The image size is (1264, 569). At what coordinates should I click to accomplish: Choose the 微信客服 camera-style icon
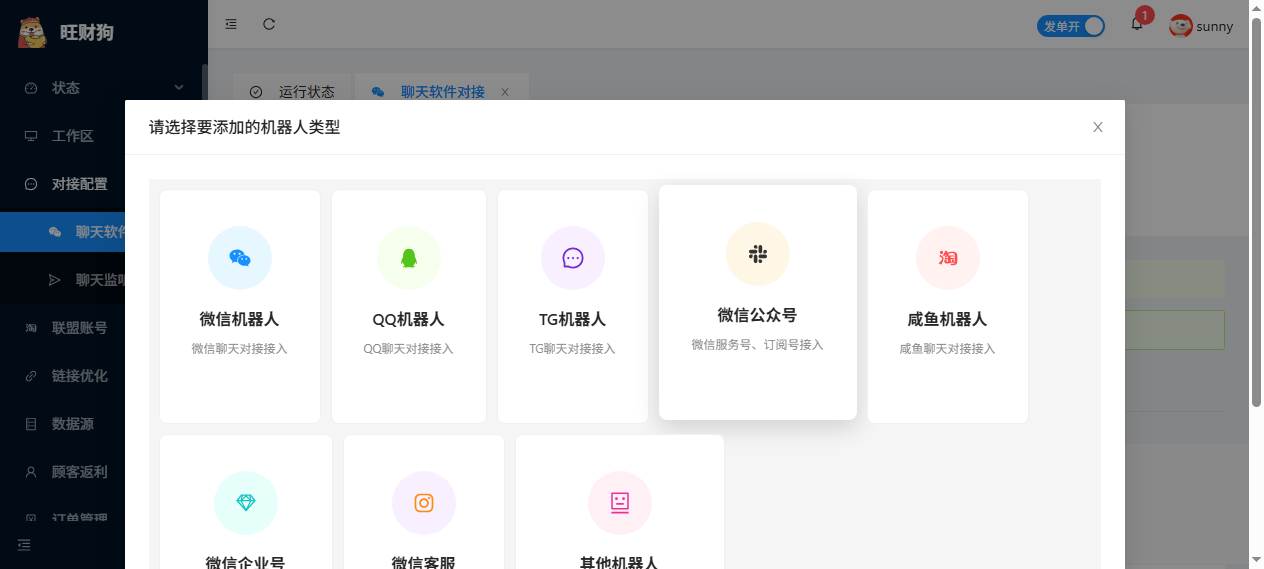click(424, 503)
